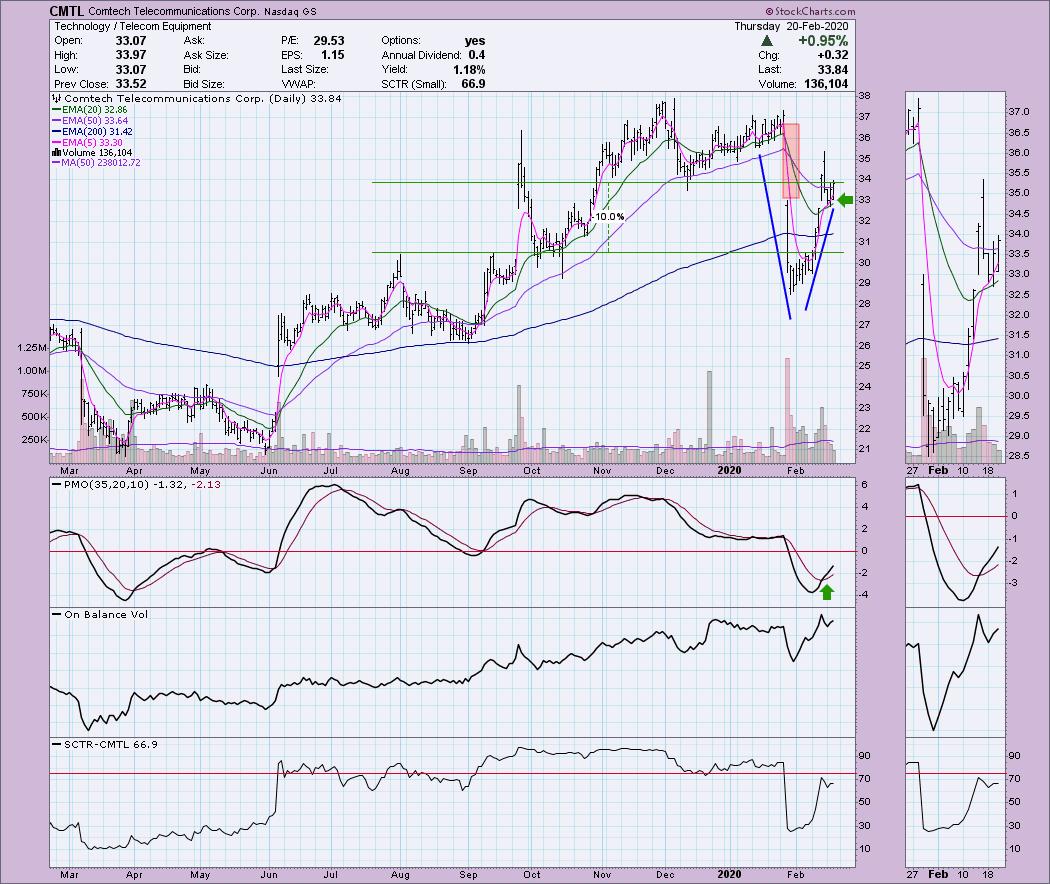1050x884 pixels.
Task: Click the 28.5 label on zoomed price axis
Action: tap(1019, 455)
